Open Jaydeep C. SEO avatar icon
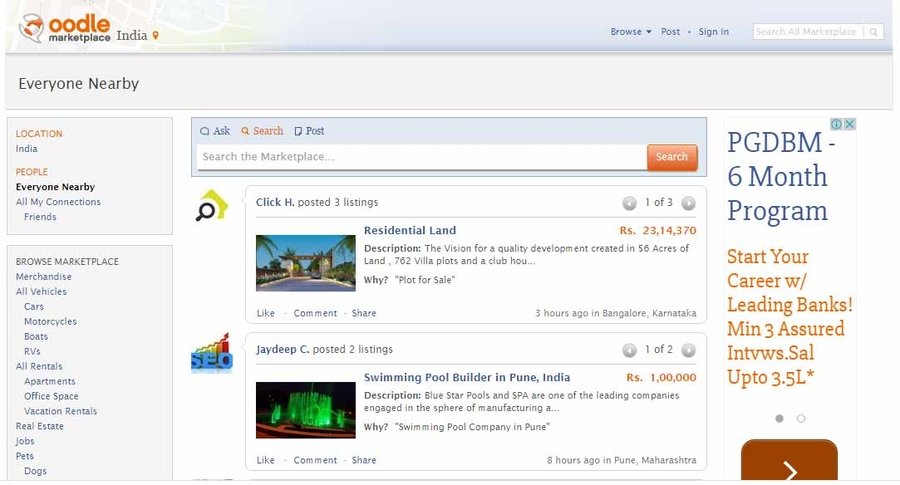Viewport: 900px width, 485px height. (211, 353)
